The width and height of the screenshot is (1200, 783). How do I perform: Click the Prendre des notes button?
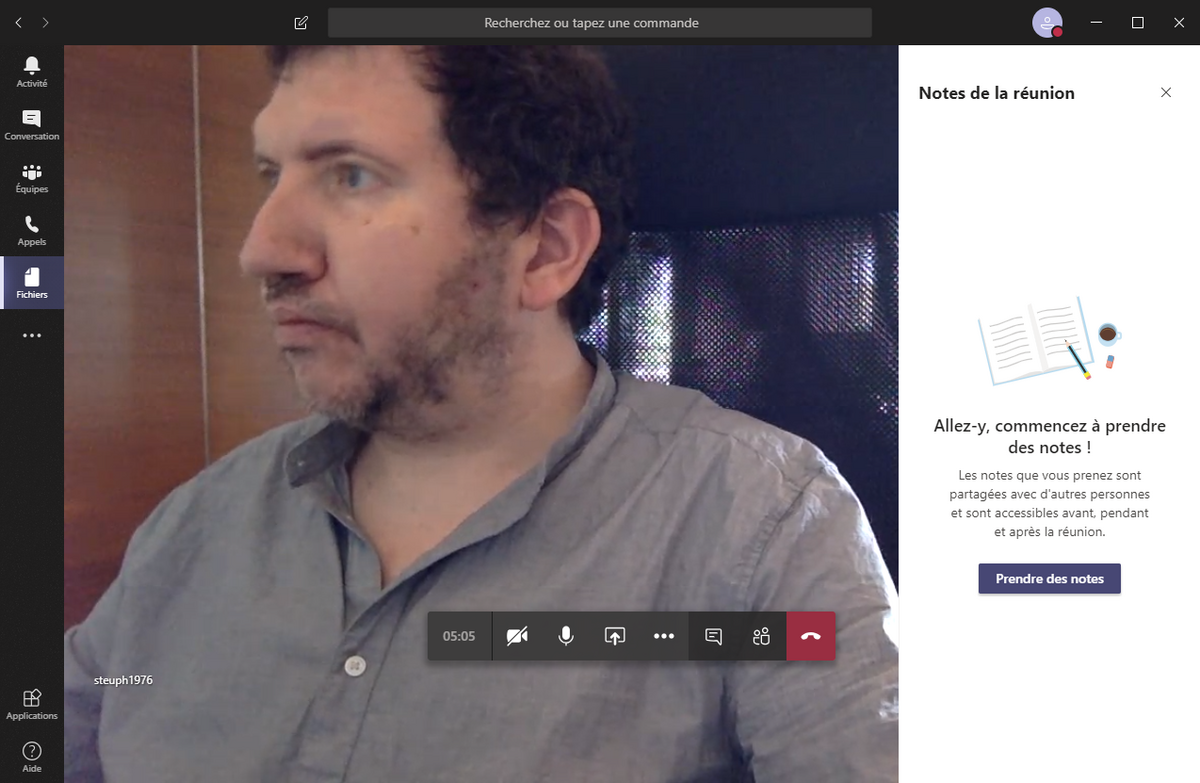pos(1049,579)
